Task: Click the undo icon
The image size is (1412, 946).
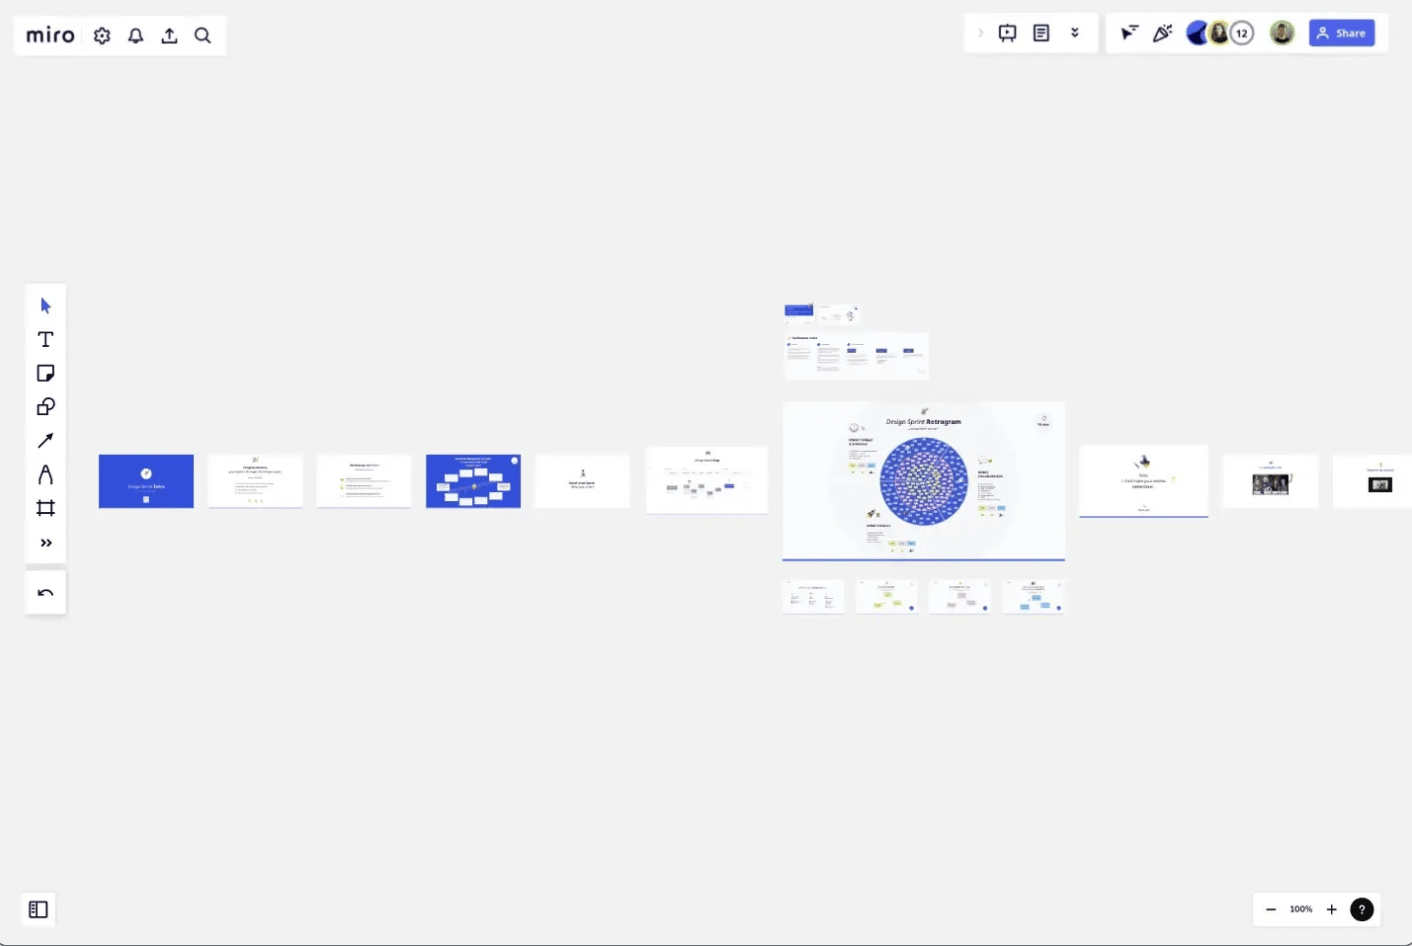Action: tap(45, 592)
